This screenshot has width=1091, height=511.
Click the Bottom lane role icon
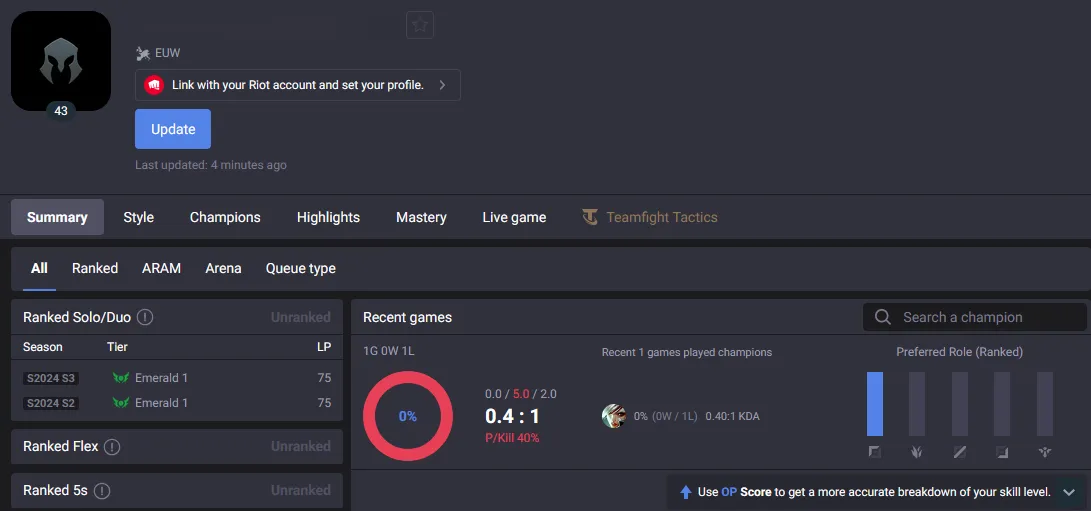(x=1002, y=453)
